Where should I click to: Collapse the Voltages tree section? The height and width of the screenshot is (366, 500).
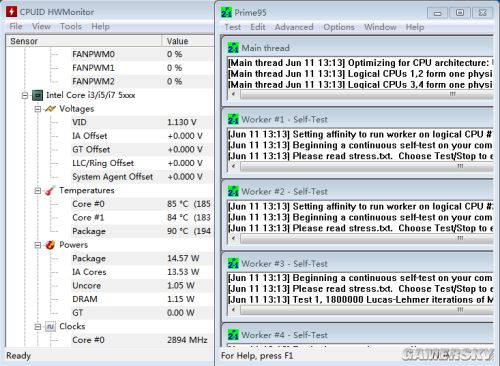pos(38,109)
